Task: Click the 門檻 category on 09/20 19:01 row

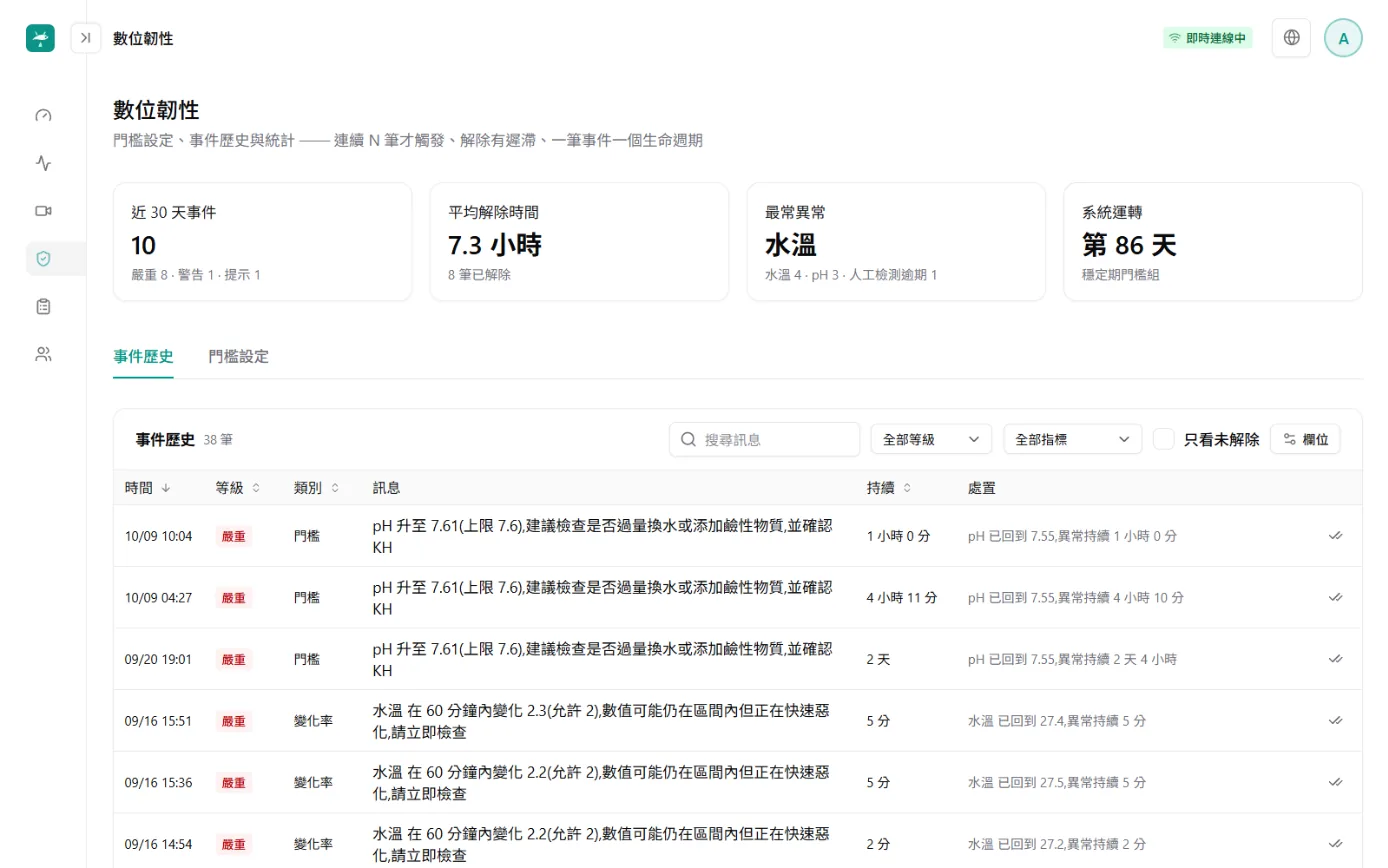Action: (307, 659)
